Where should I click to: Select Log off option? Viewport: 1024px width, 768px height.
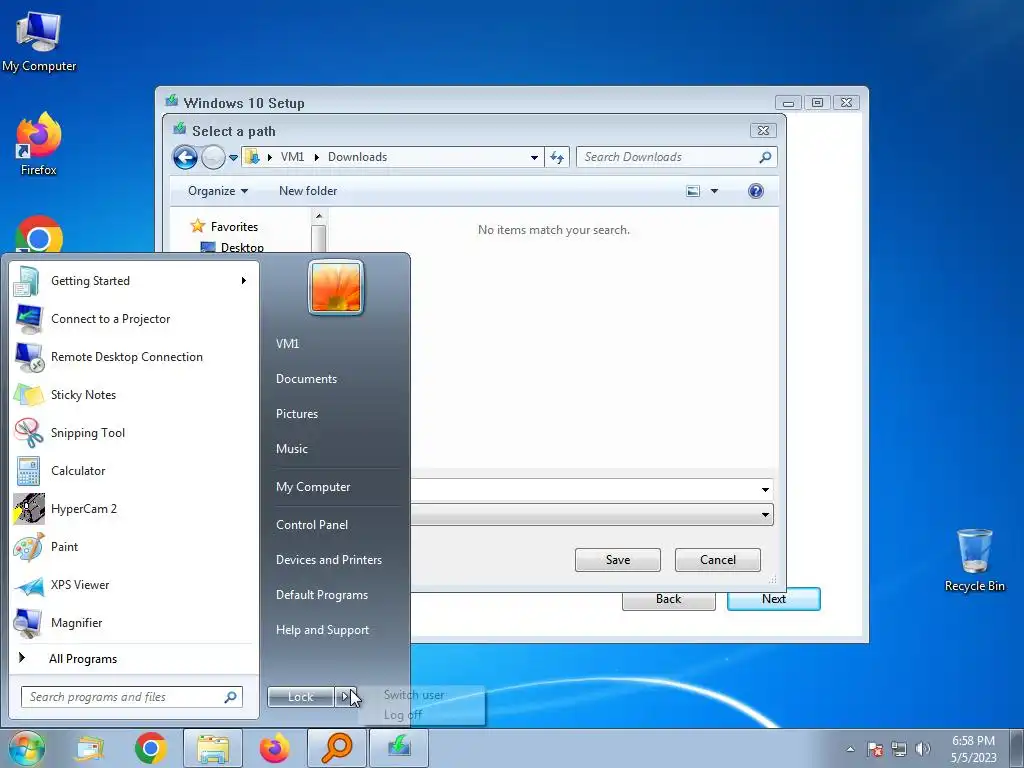[x=403, y=714]
